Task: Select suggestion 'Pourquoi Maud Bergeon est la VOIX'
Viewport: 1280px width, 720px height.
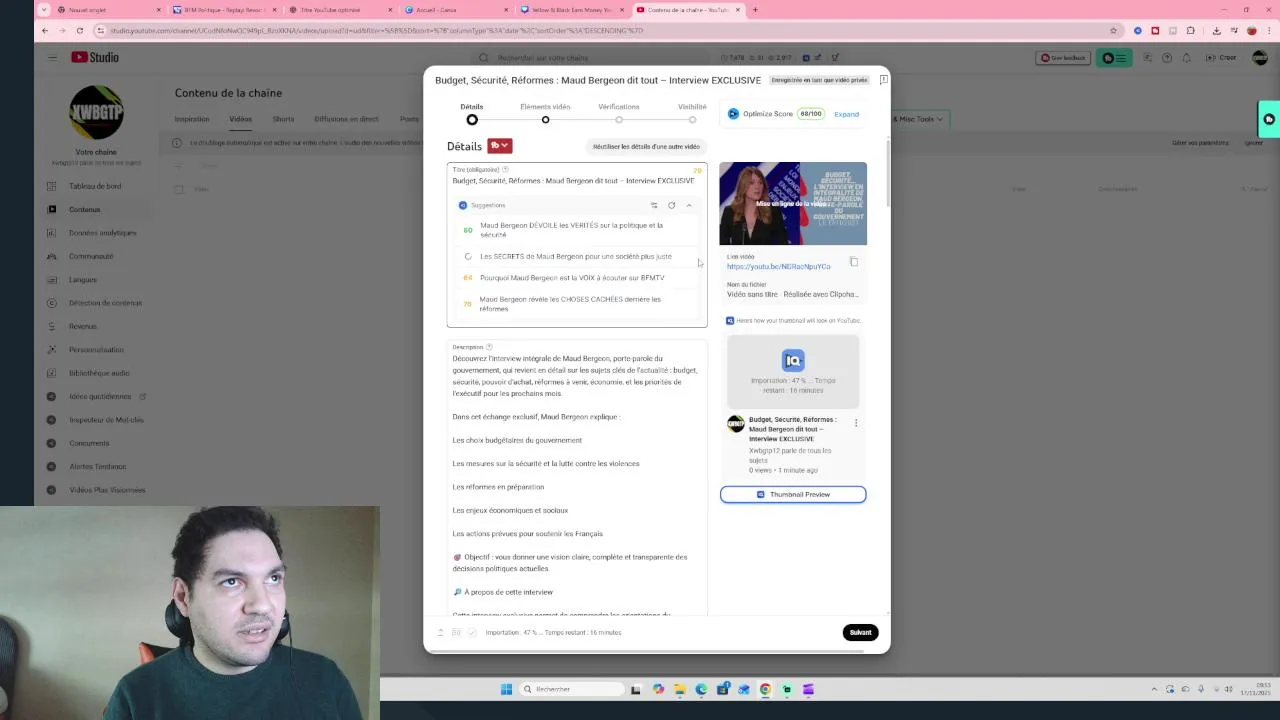Action: point(576,278)
